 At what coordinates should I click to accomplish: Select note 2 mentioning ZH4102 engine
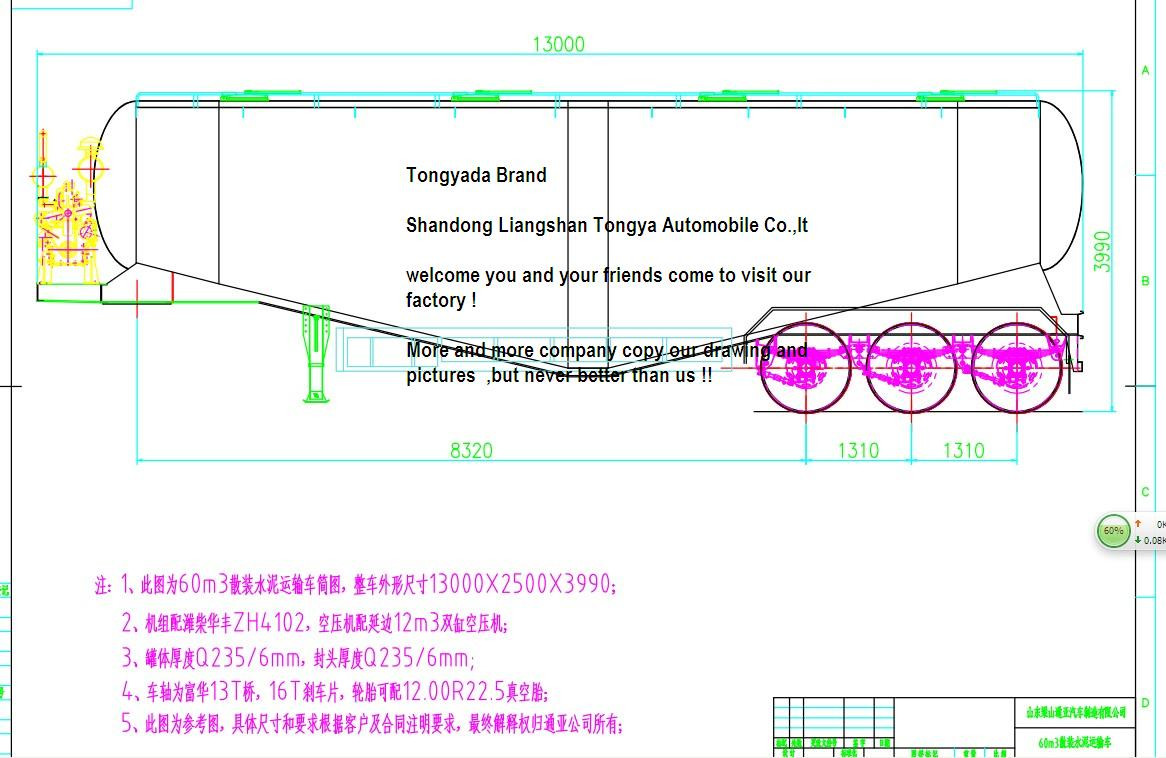(315, 622)
